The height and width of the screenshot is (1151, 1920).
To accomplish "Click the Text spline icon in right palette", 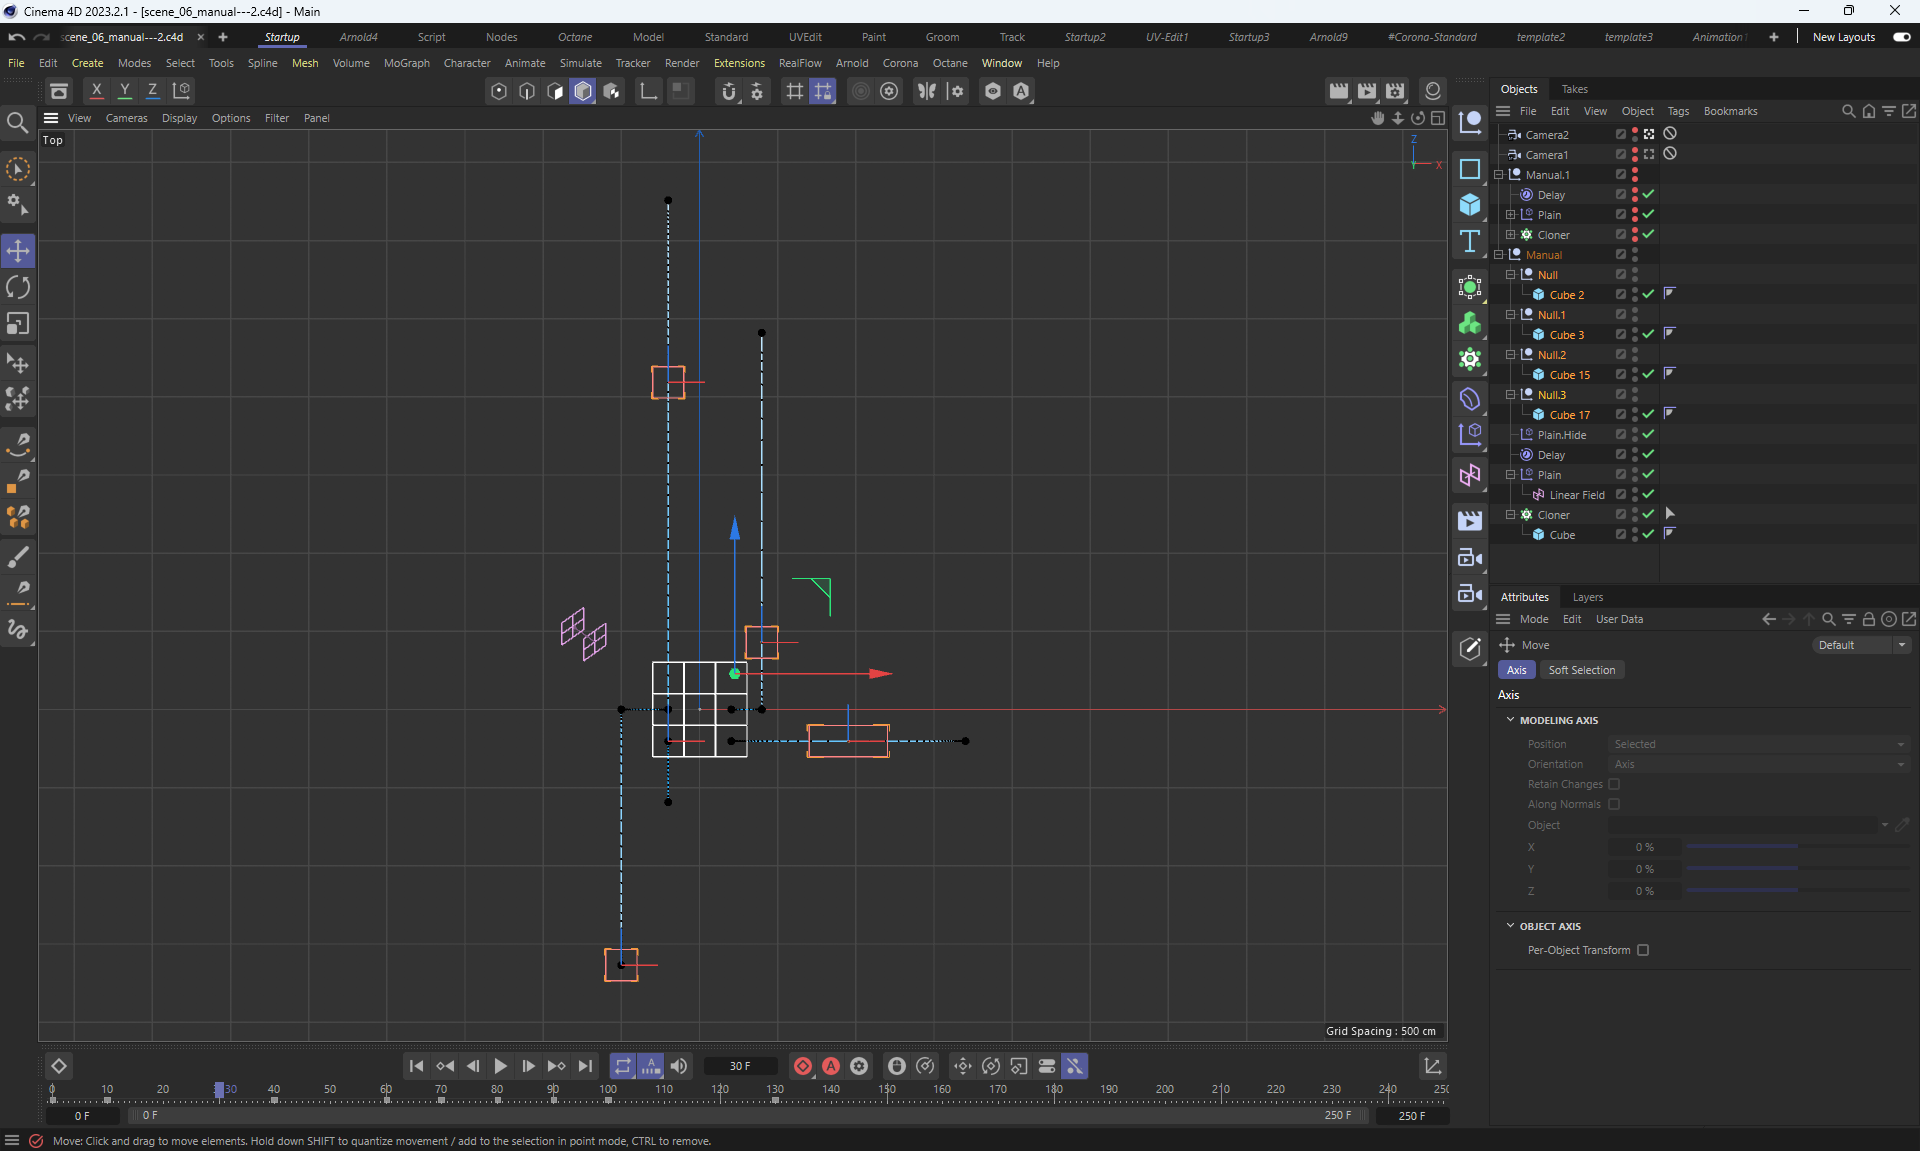I will (x=1469, y=241).
